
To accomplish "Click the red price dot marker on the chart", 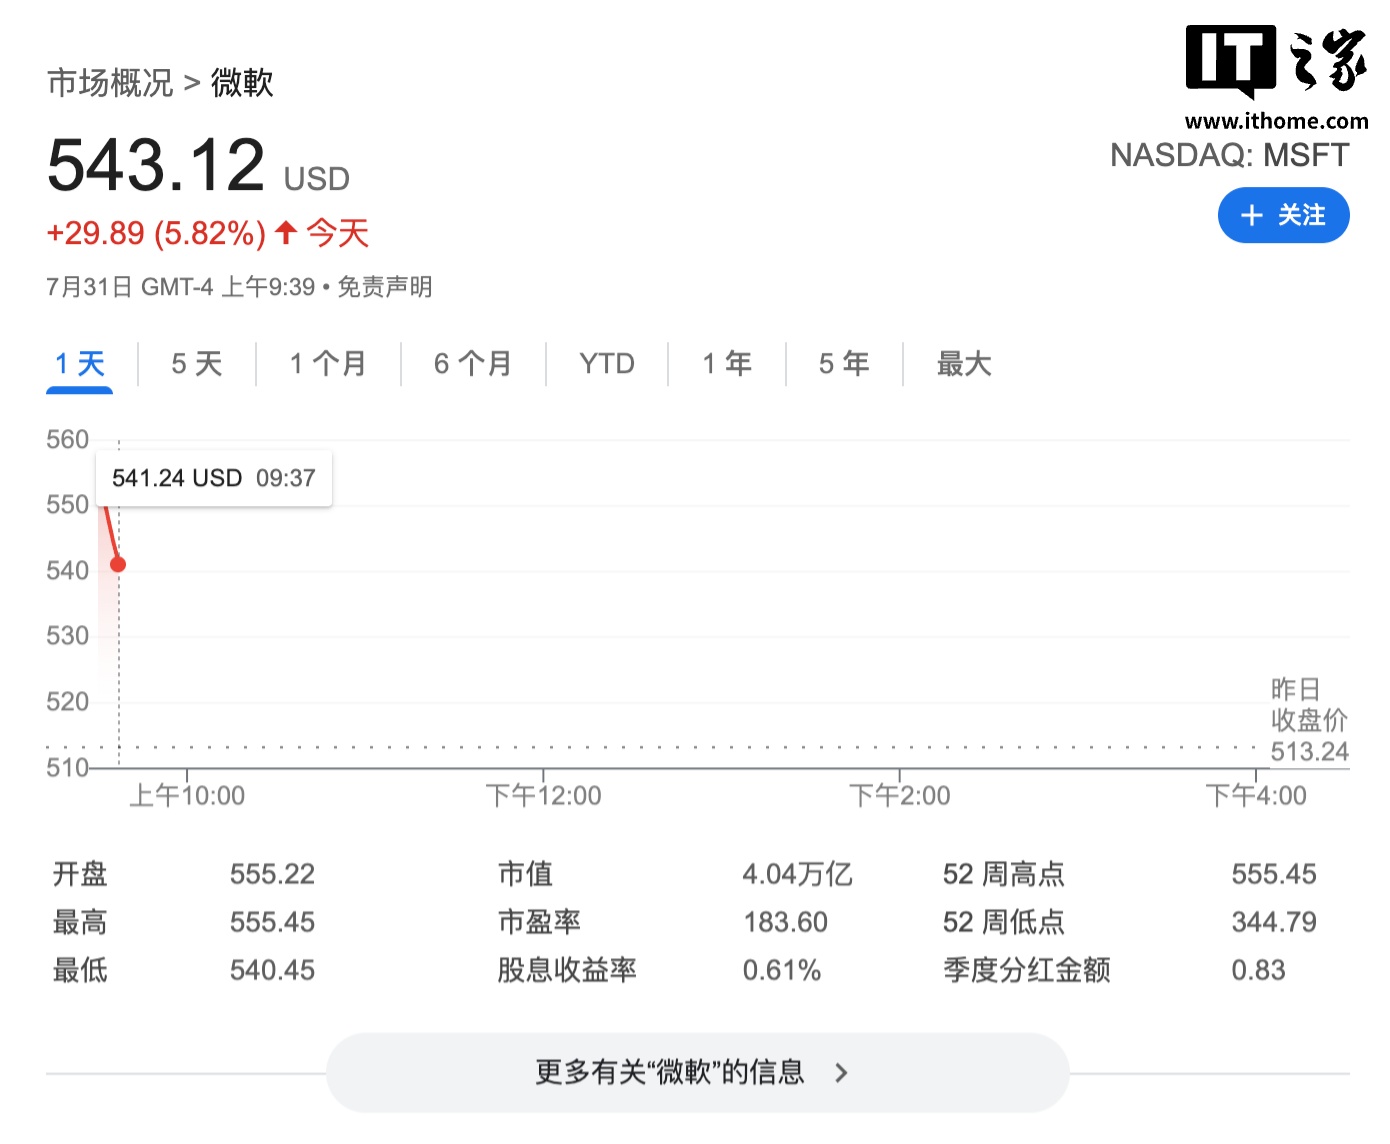I will click(x=119, y=563).
